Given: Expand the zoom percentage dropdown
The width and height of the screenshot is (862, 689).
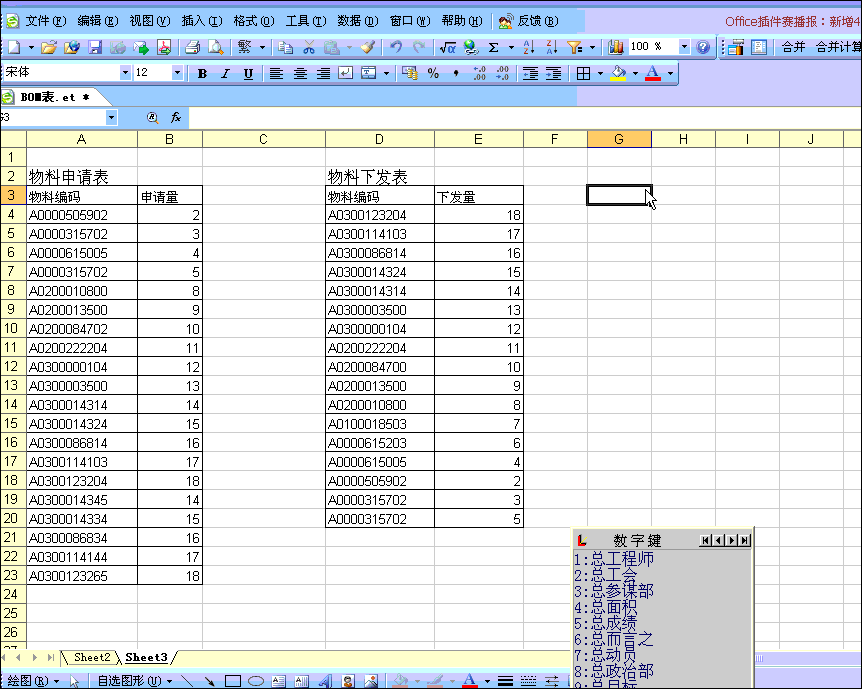Looking at the screenshot, I should [684, 47].
